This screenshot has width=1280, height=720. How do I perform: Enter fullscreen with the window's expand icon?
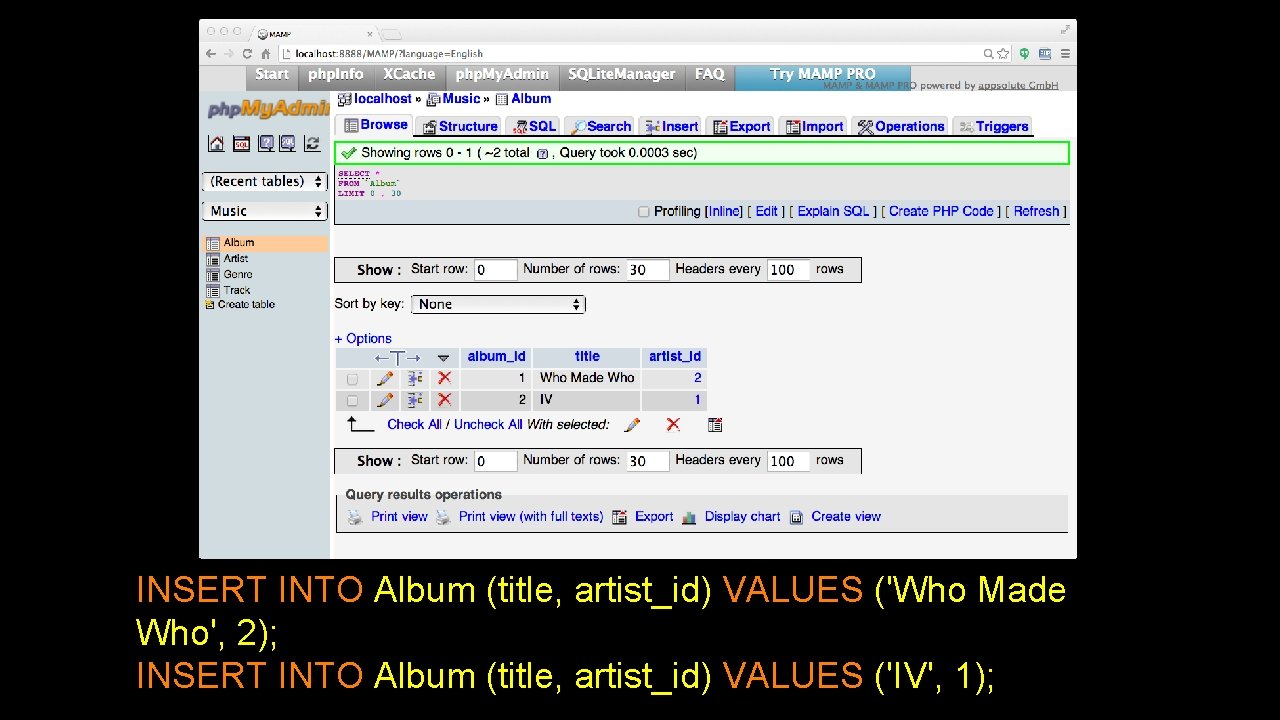1066,29
